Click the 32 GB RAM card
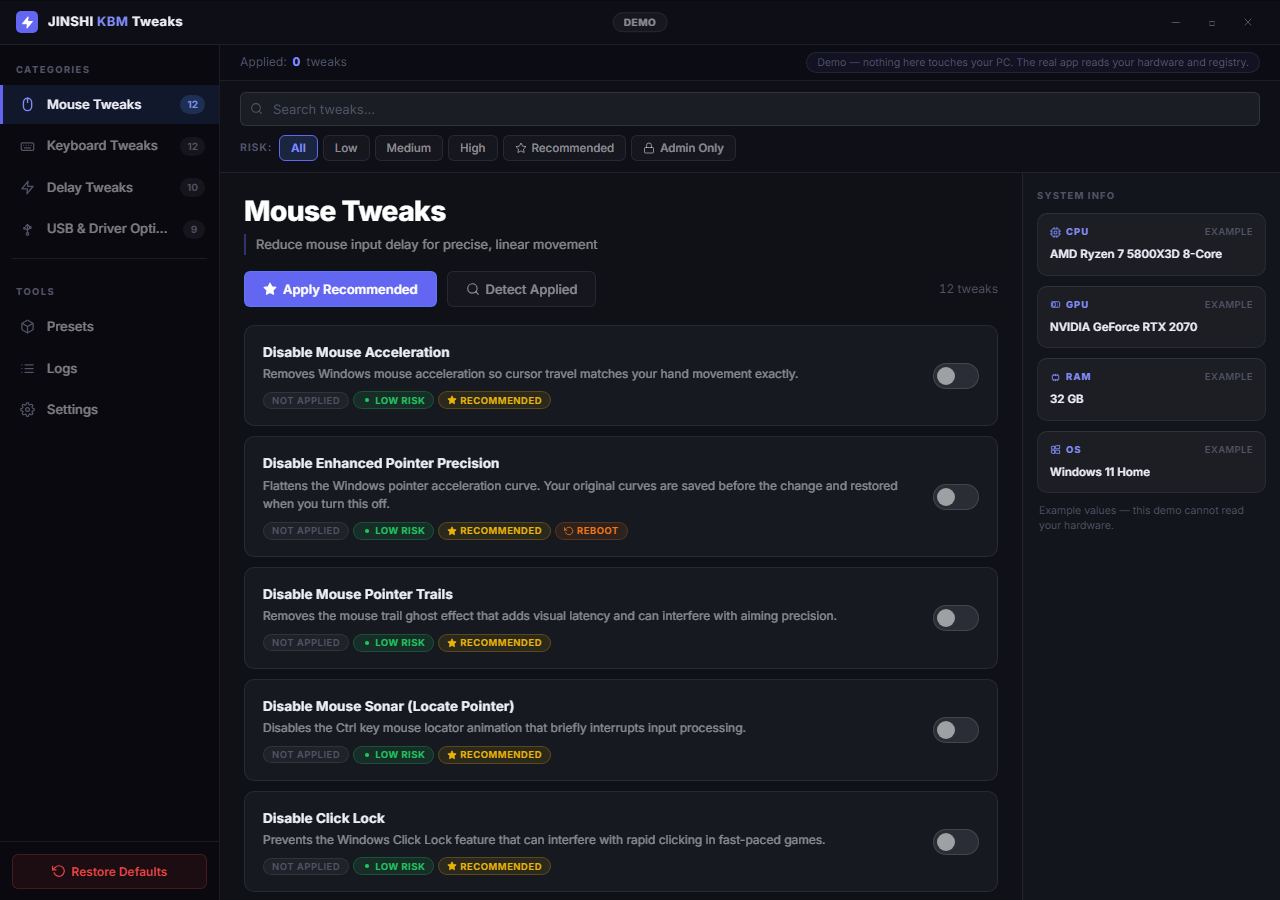The image size is (1280, 900). click(1151, 389)
